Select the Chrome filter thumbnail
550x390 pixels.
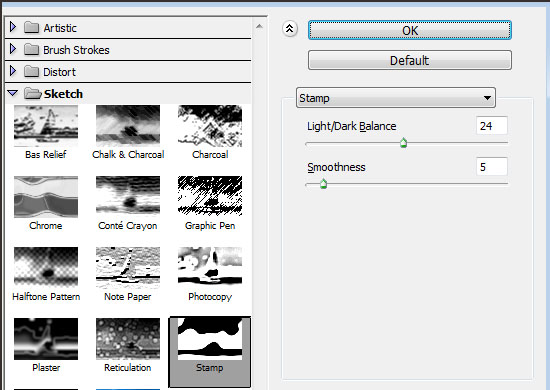[46, 197]
